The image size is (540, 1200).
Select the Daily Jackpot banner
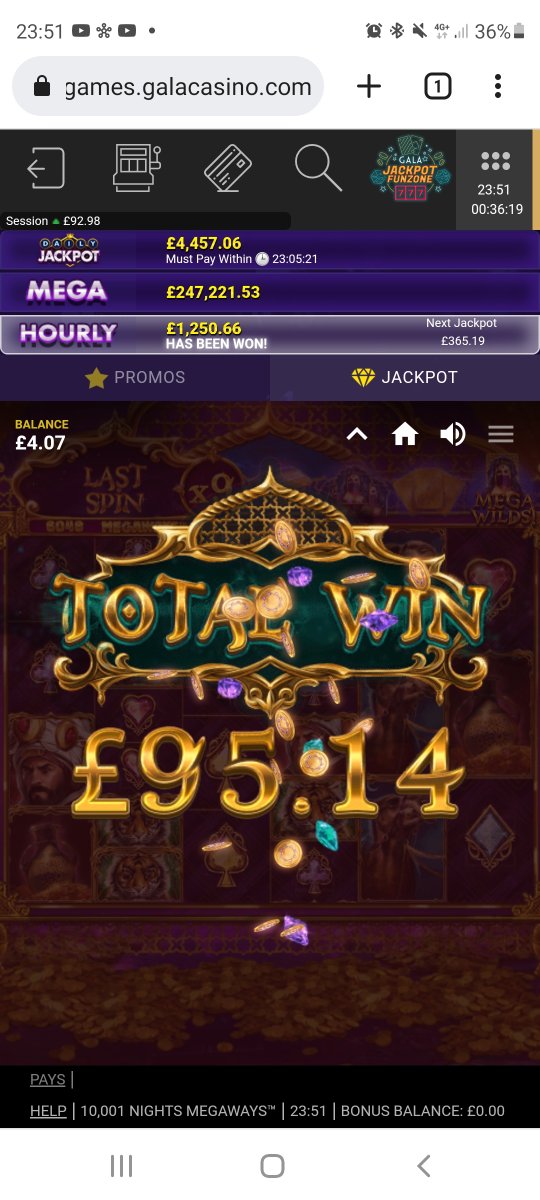[x=270, y=250]
